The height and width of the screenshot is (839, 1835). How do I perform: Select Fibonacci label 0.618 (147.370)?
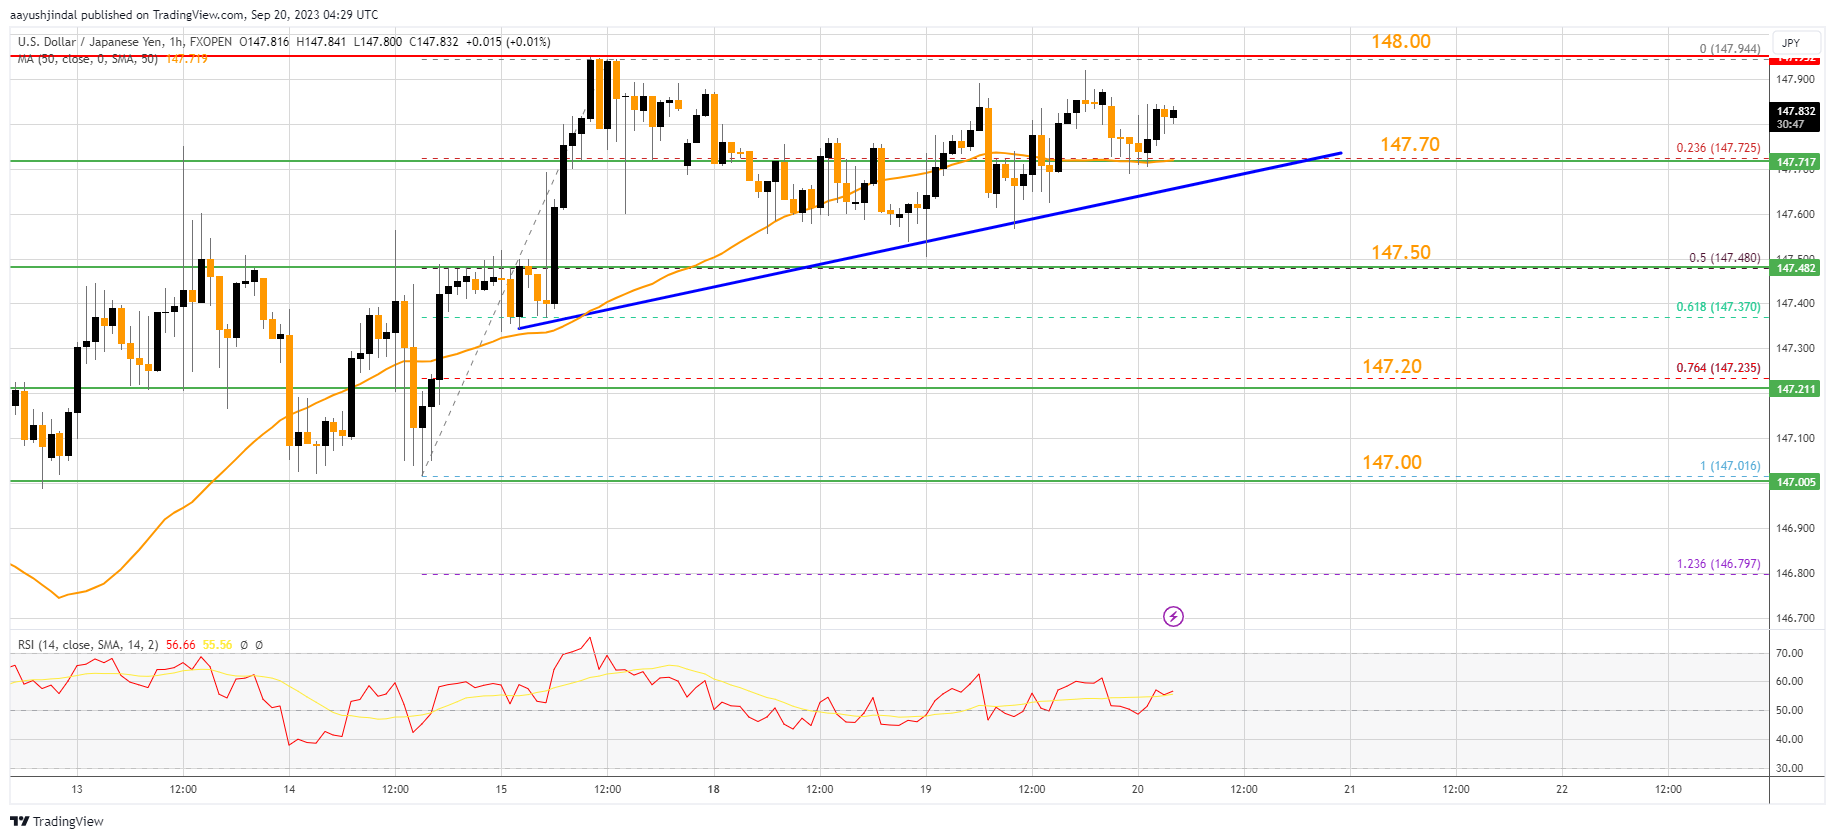tap(1718, 307)
